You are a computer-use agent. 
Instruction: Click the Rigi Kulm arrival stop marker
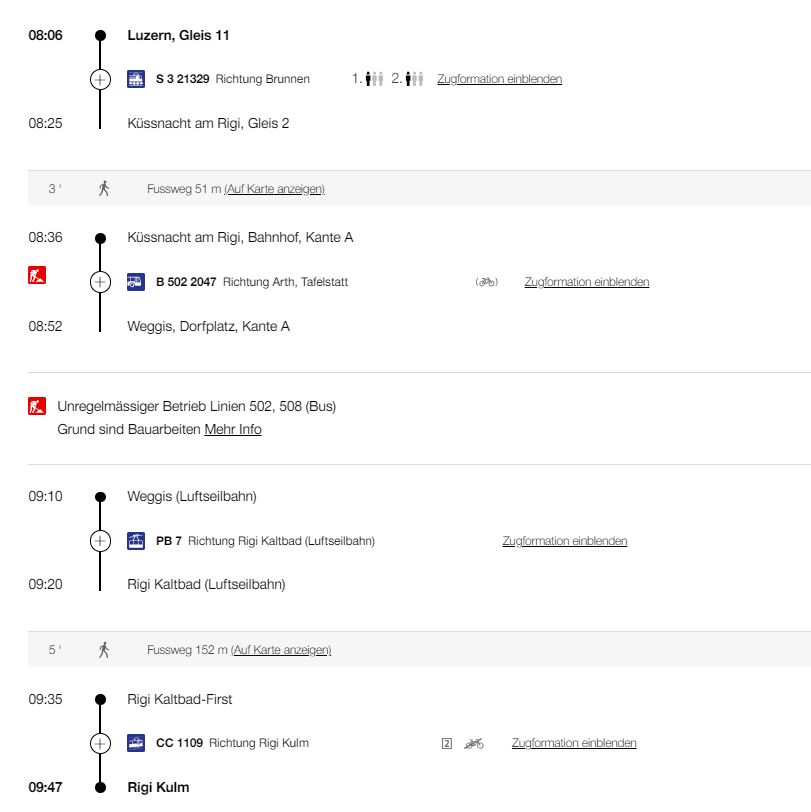(99, 786)
